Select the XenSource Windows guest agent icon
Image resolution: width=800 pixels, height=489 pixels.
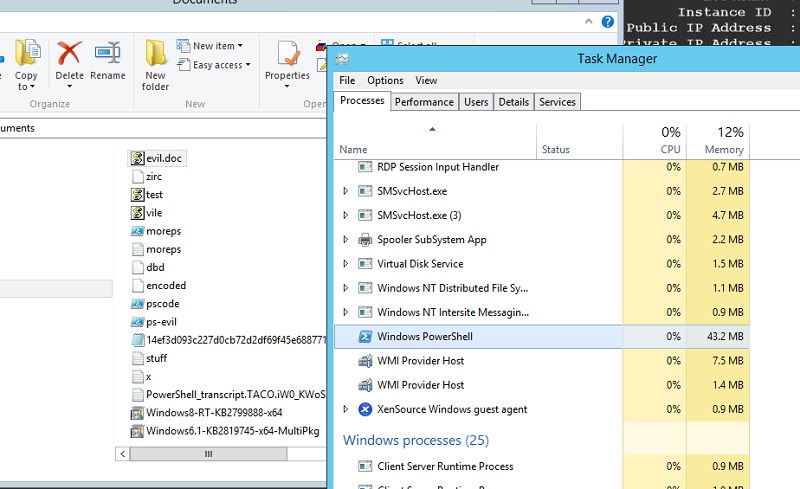click(365, 409)
